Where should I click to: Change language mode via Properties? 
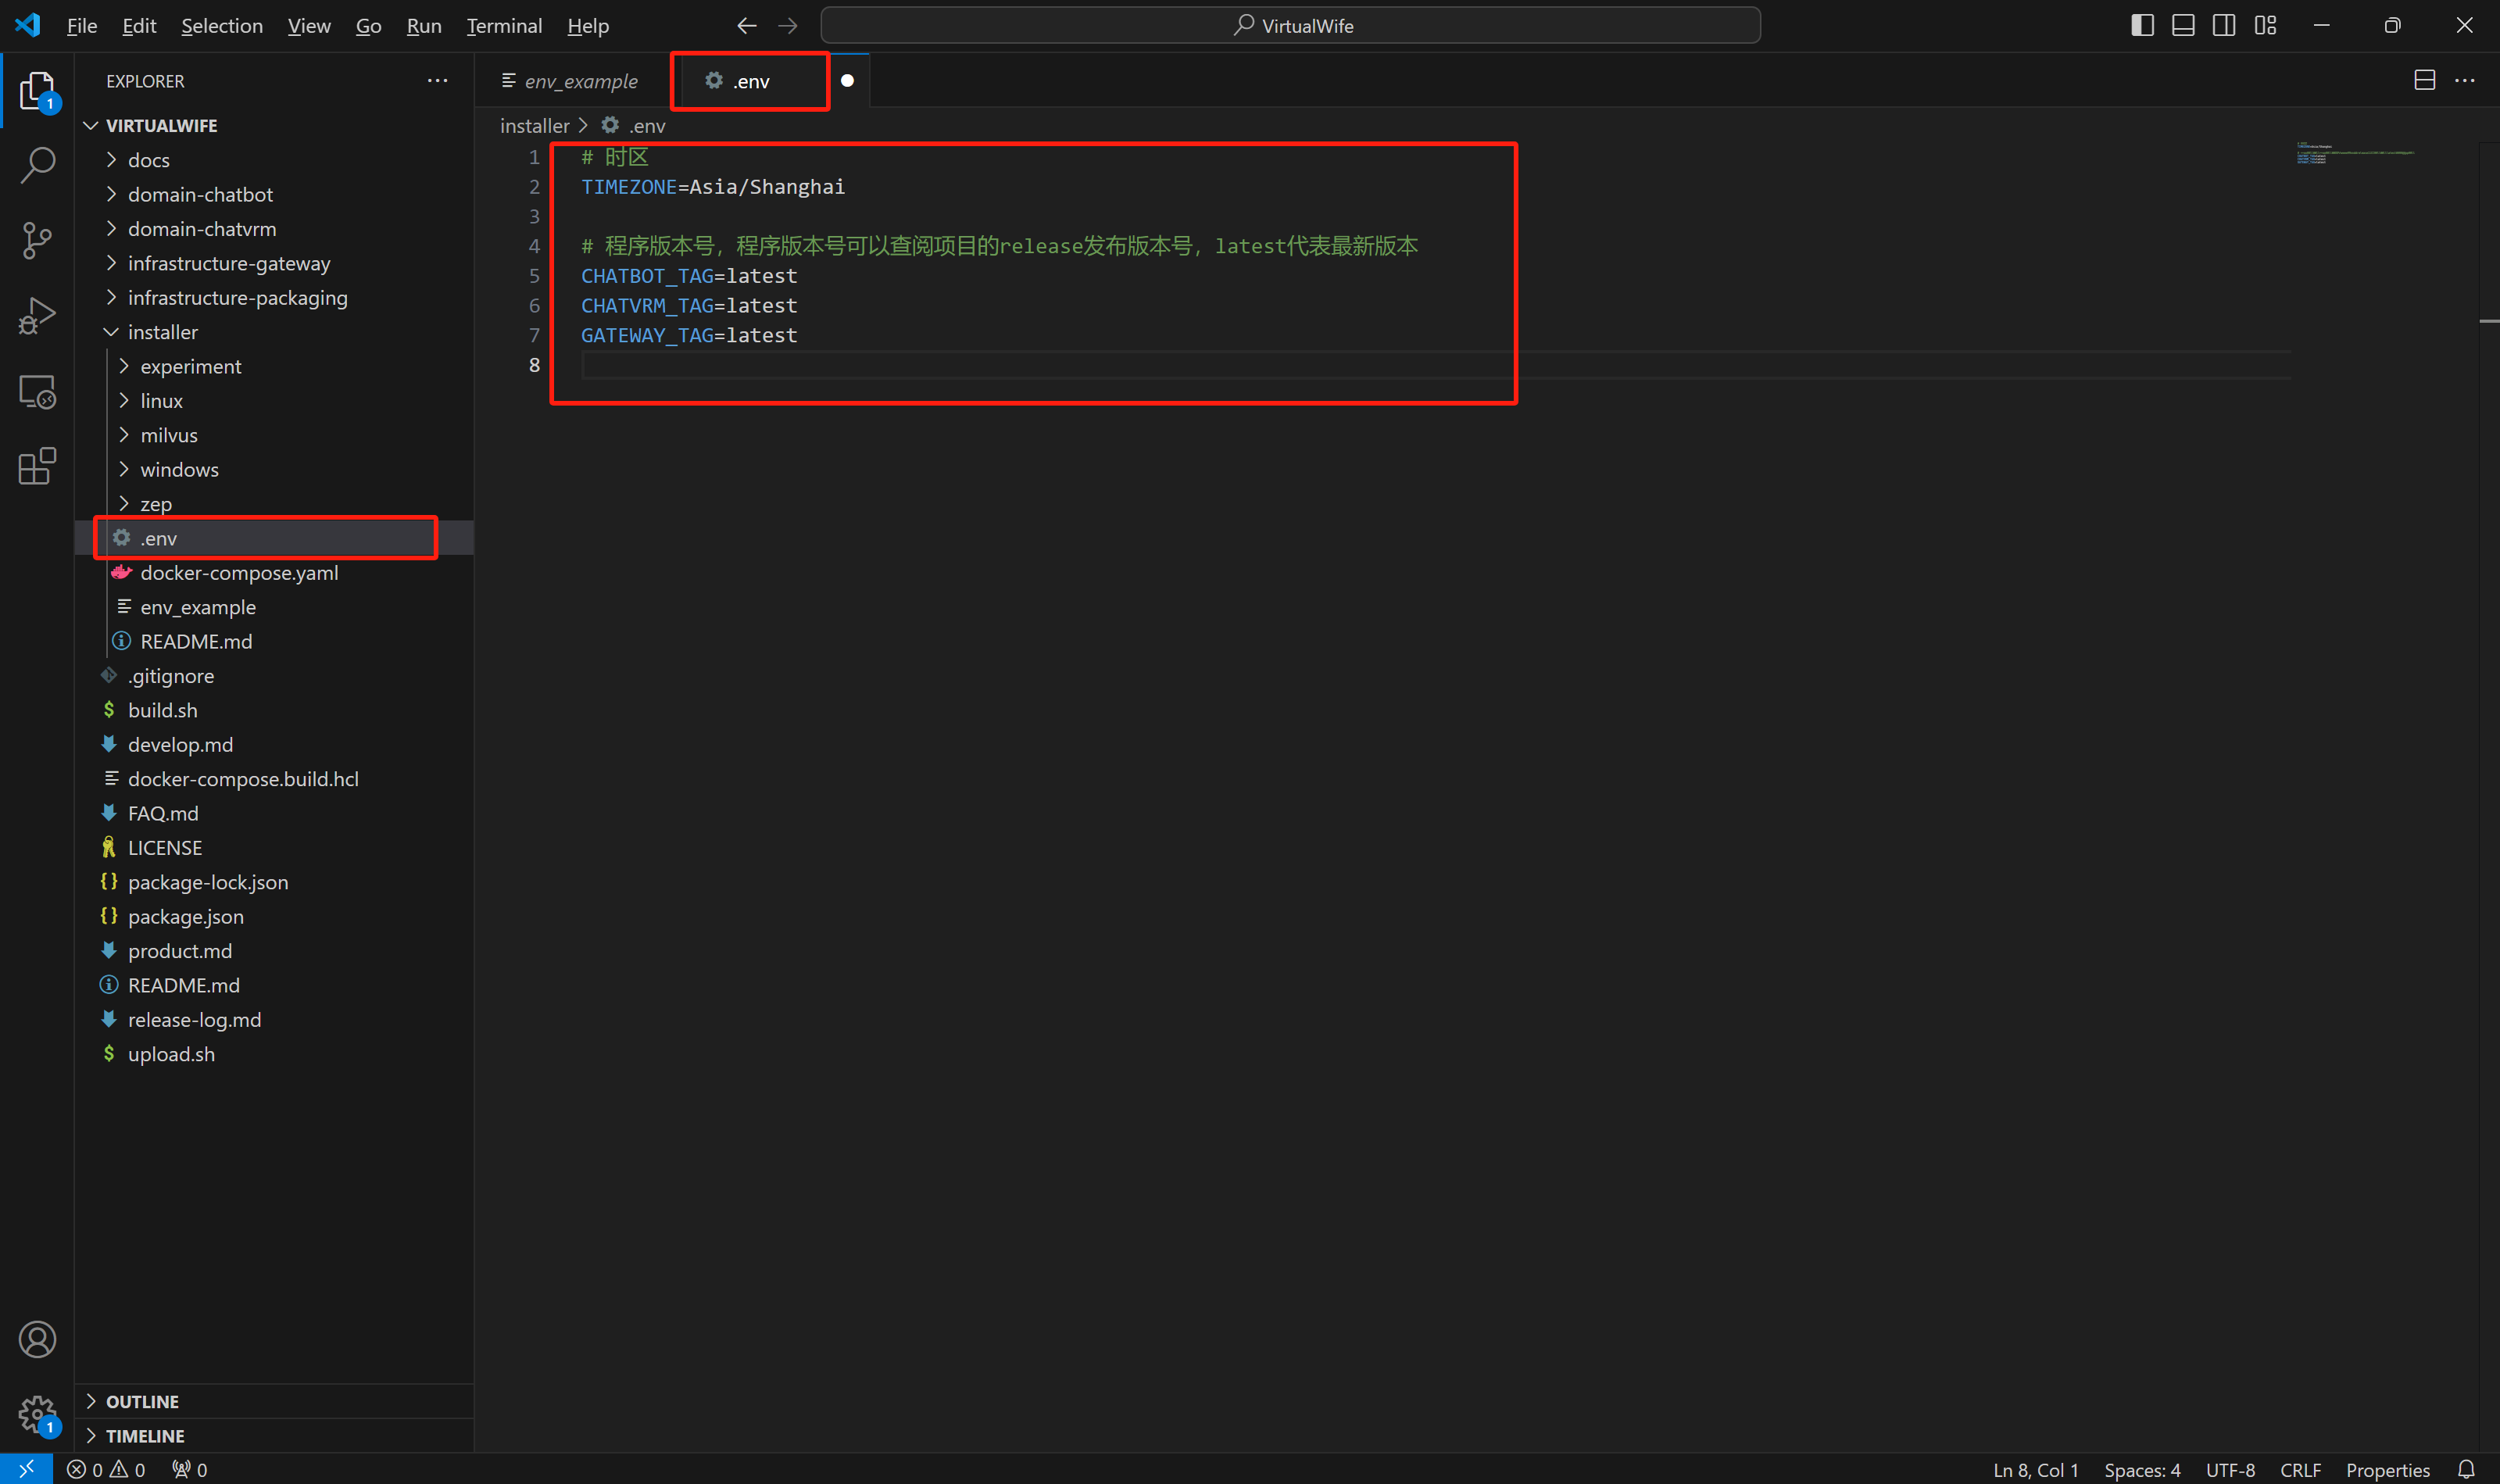click(2387, 1469)
